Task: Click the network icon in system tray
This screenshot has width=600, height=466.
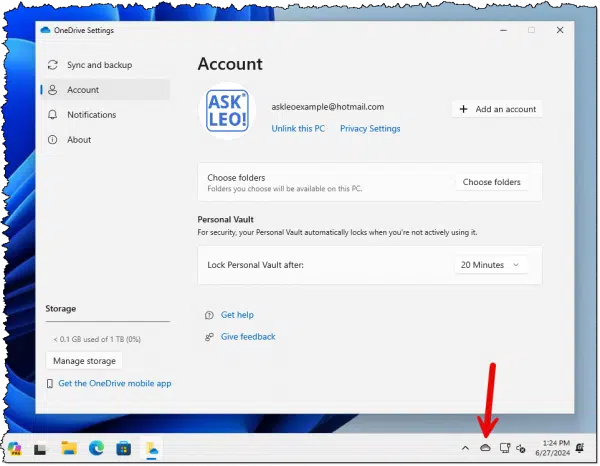Action: 505,448
